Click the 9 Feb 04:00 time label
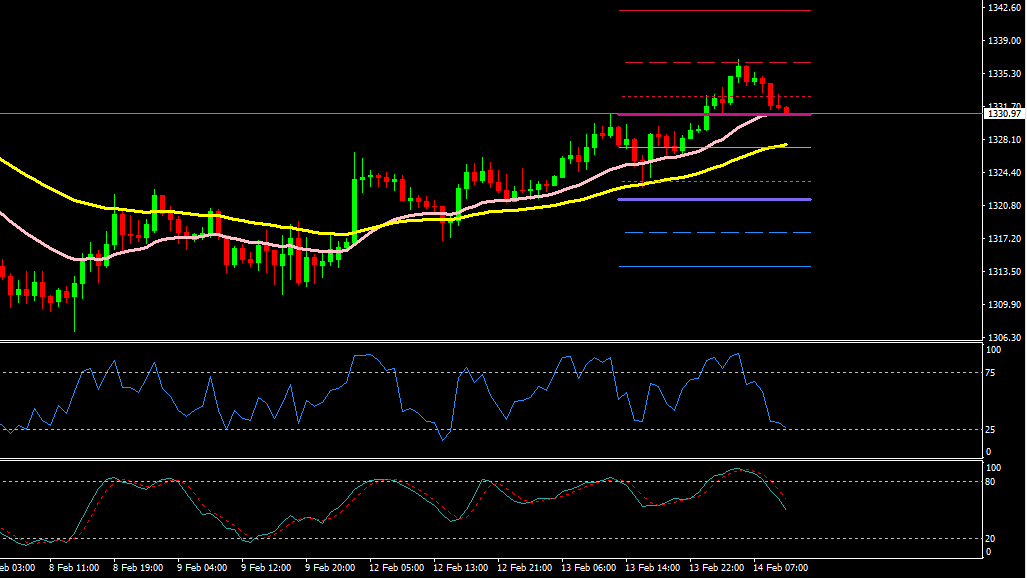The height and width of the screenshot is (578, 1027). [x=202, y=568]
